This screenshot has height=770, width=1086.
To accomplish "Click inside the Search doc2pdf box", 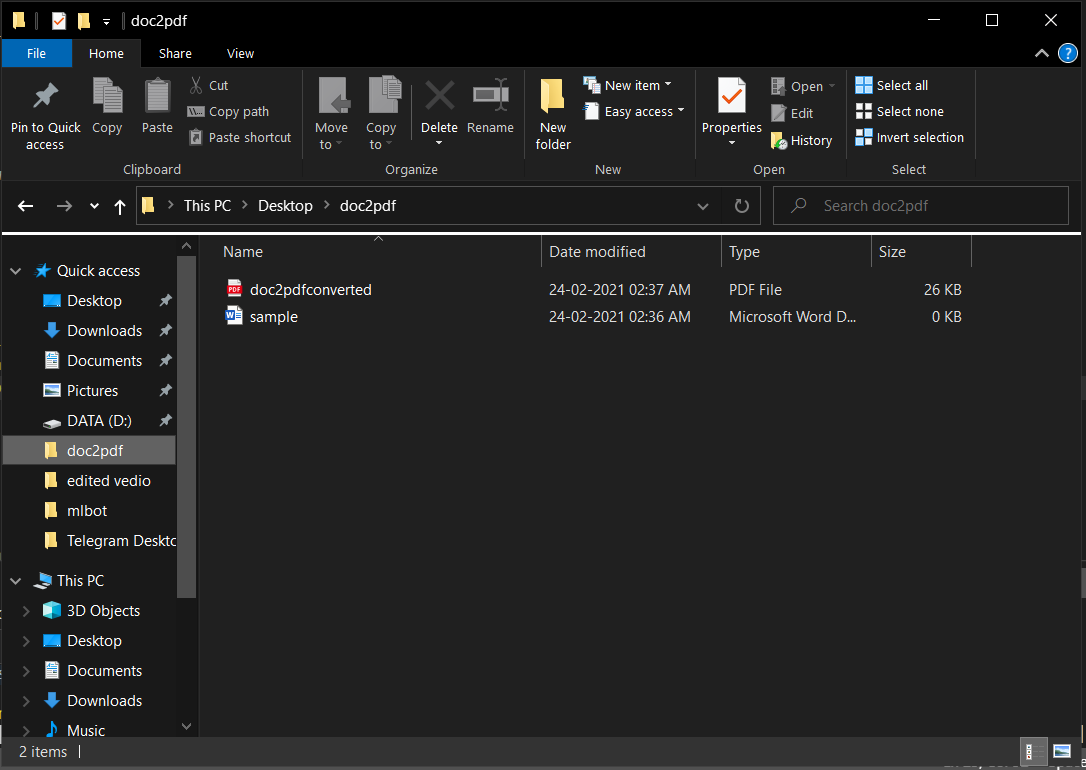I will point(921,205).
